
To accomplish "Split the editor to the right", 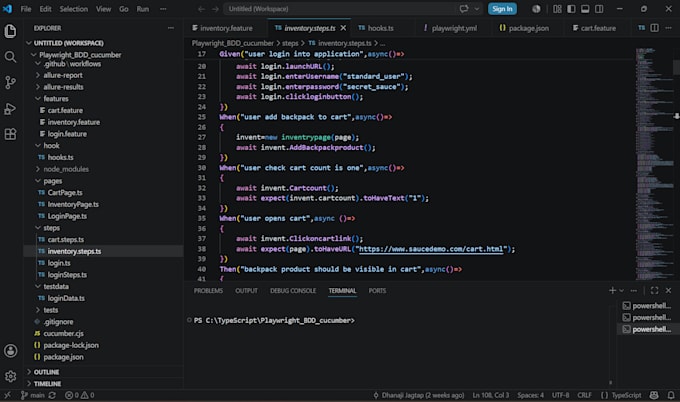I will tap(654, 28).
